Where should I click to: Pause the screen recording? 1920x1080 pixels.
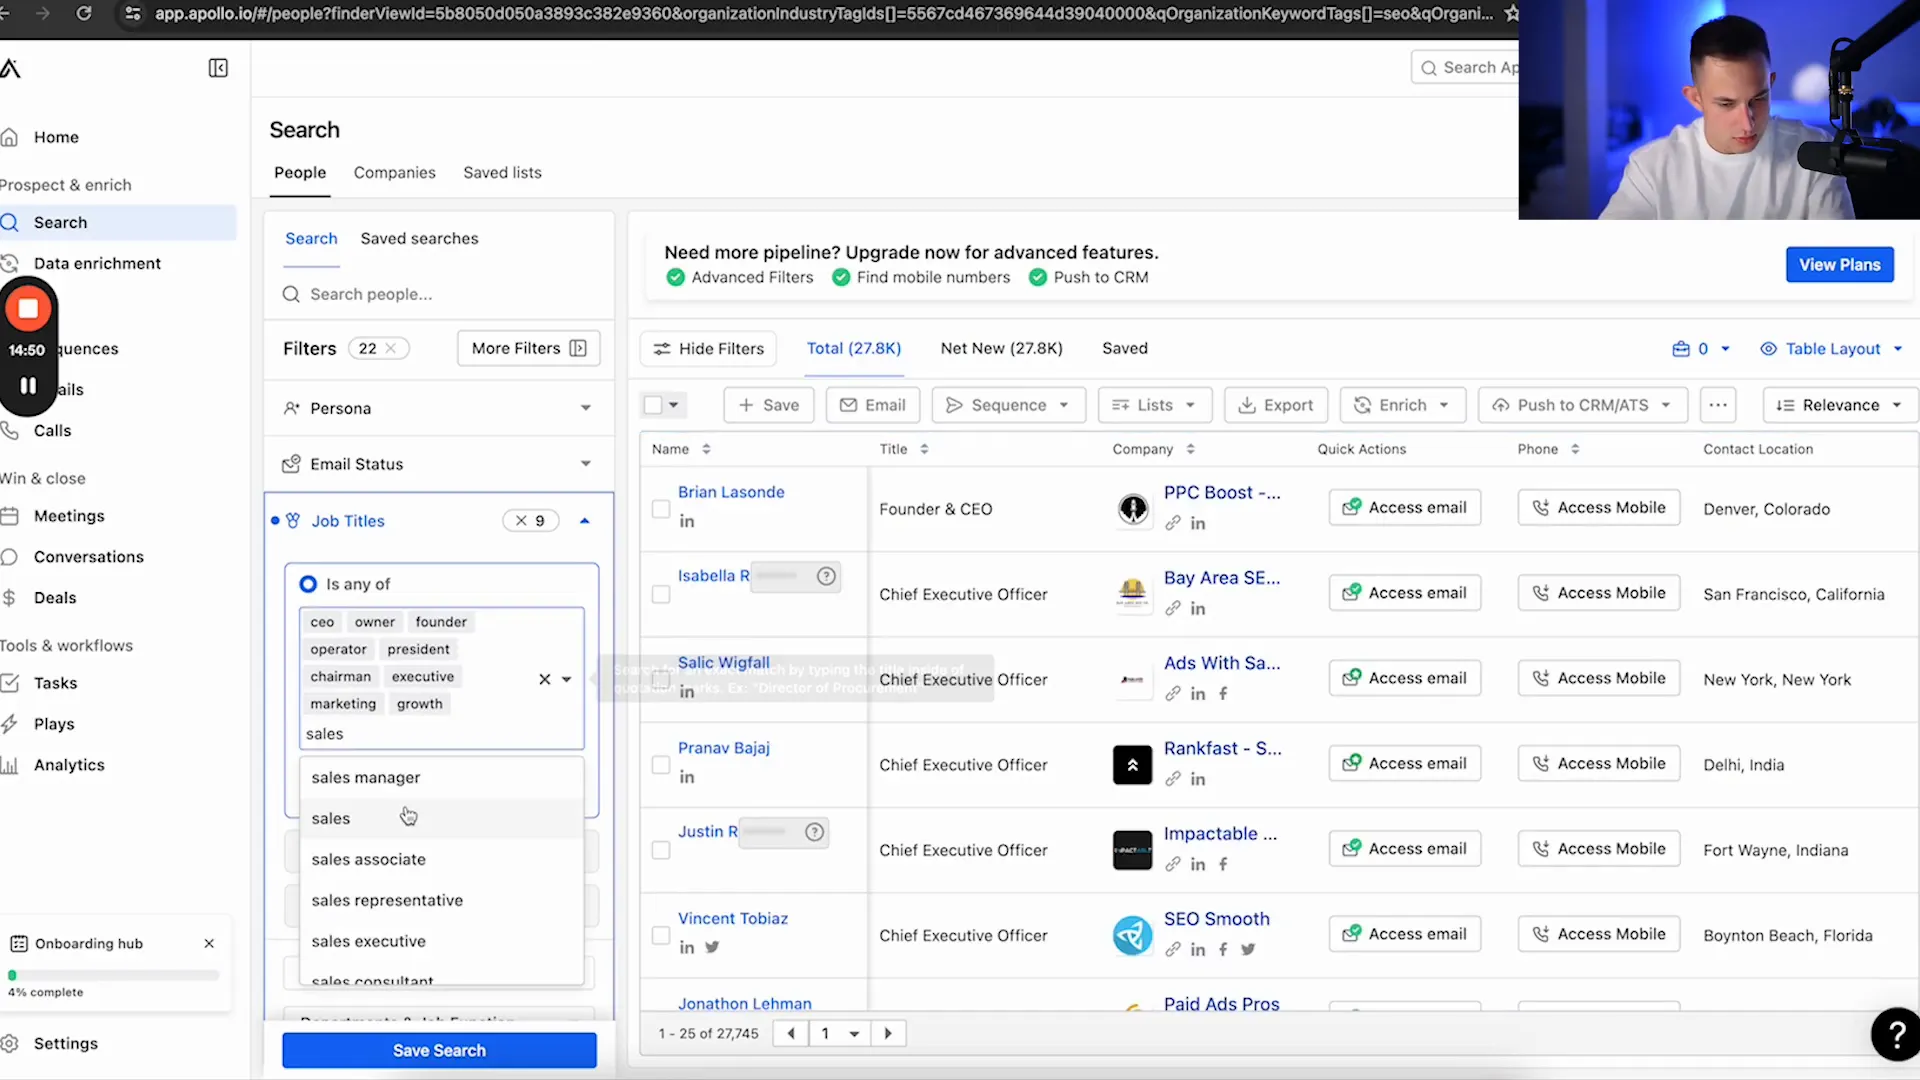coord(28,386)
